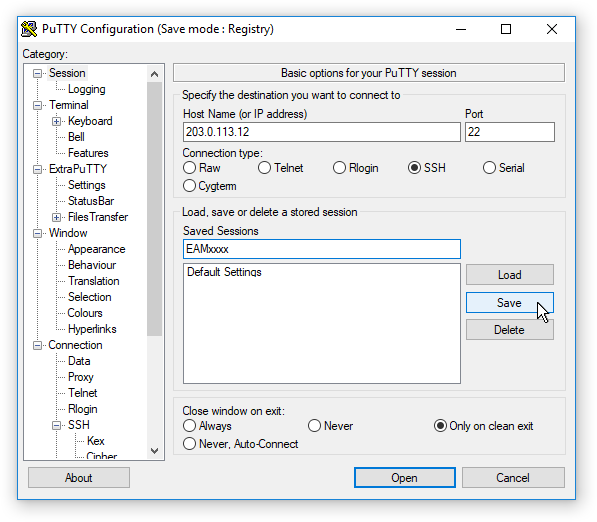Viewport: 597px width, 522px height.
Task: Click the Open button to connect
Action: (404, 477)
